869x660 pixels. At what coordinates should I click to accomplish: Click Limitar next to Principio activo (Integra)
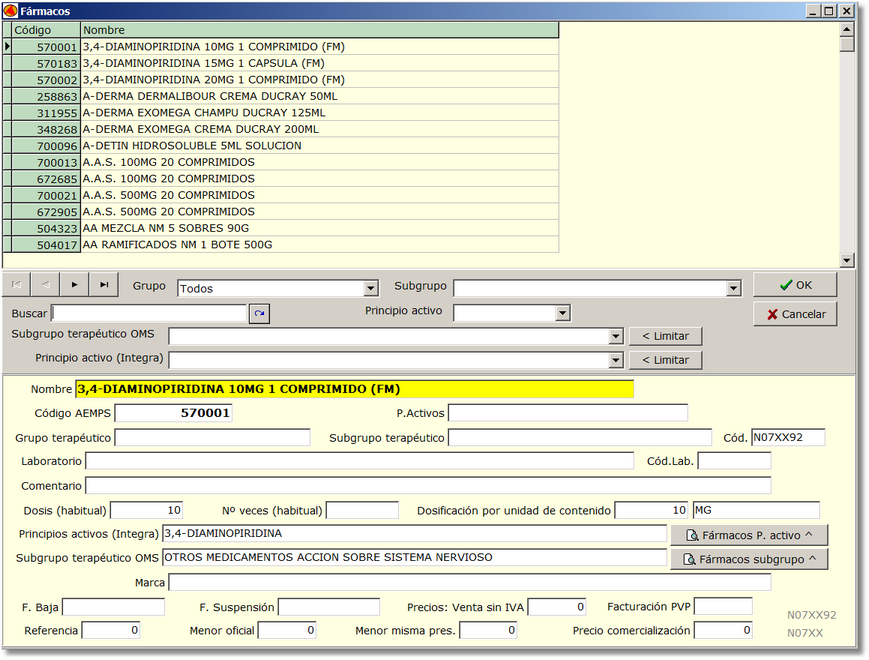click(666, 360)
